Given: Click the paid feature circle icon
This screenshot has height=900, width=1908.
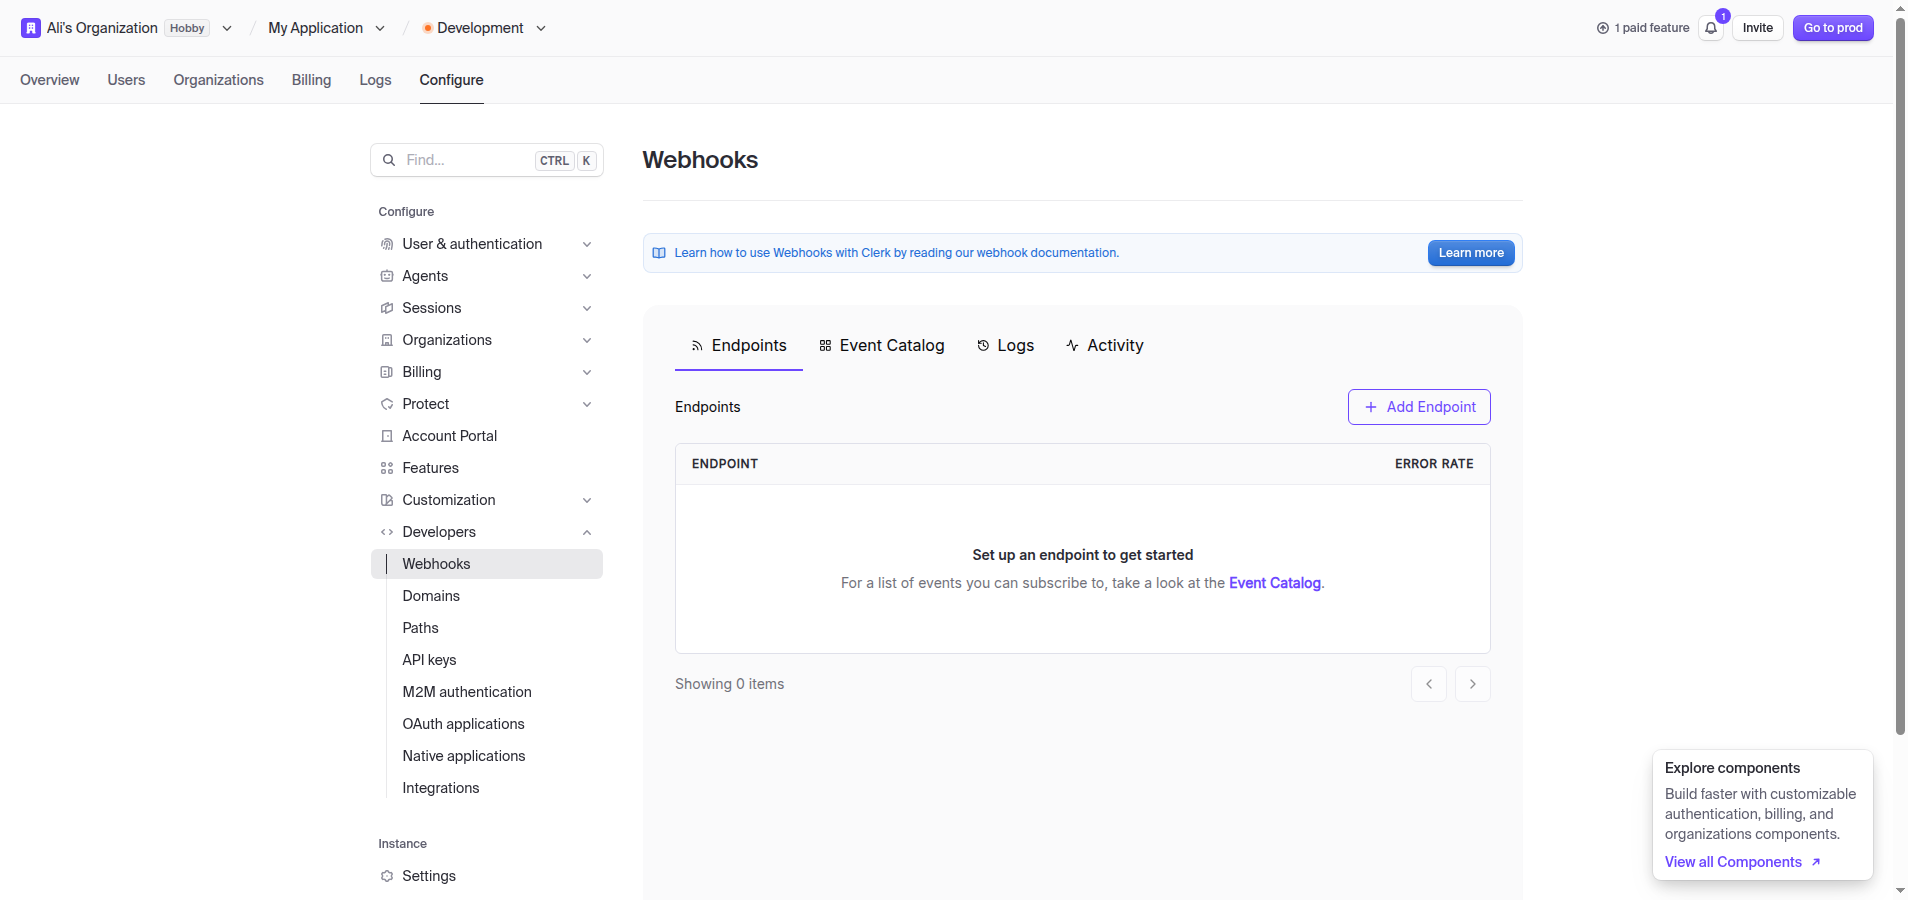Looking at the screenshot, I should [x=1603, y=28].
